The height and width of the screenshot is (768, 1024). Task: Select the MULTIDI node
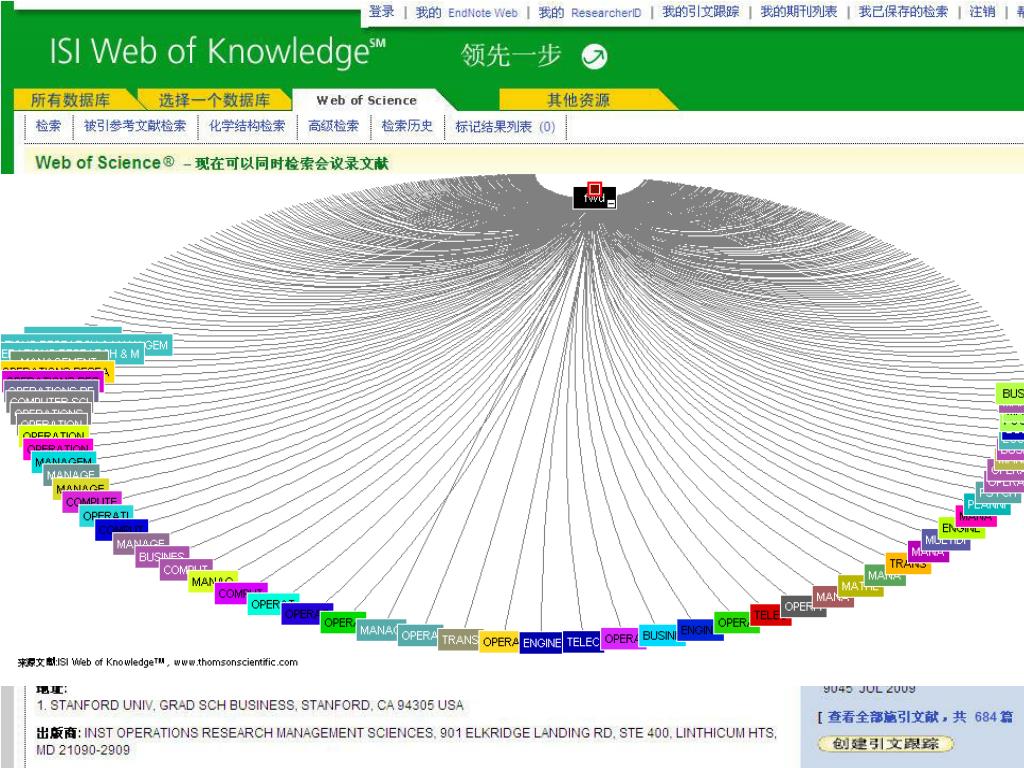tap(946, 540)
